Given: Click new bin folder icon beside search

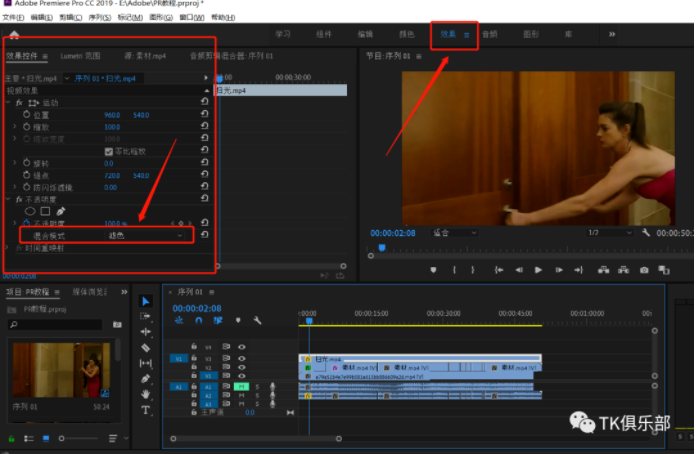Looking at the screenshot, I should point(117,325).
